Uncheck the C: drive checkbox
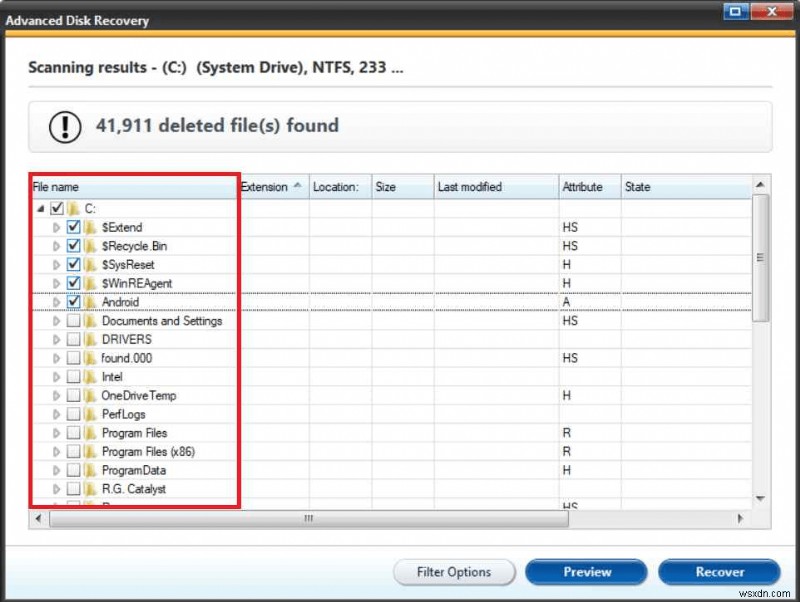The image size is (800, 602). [57, 208]
